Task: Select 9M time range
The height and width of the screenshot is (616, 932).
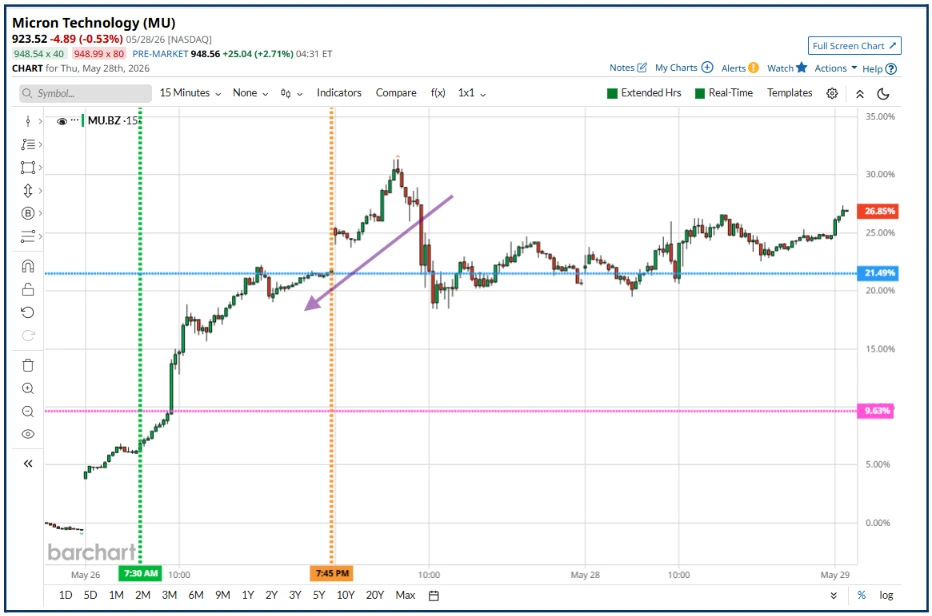Action: pyautogui.click(x=222, y=595)
